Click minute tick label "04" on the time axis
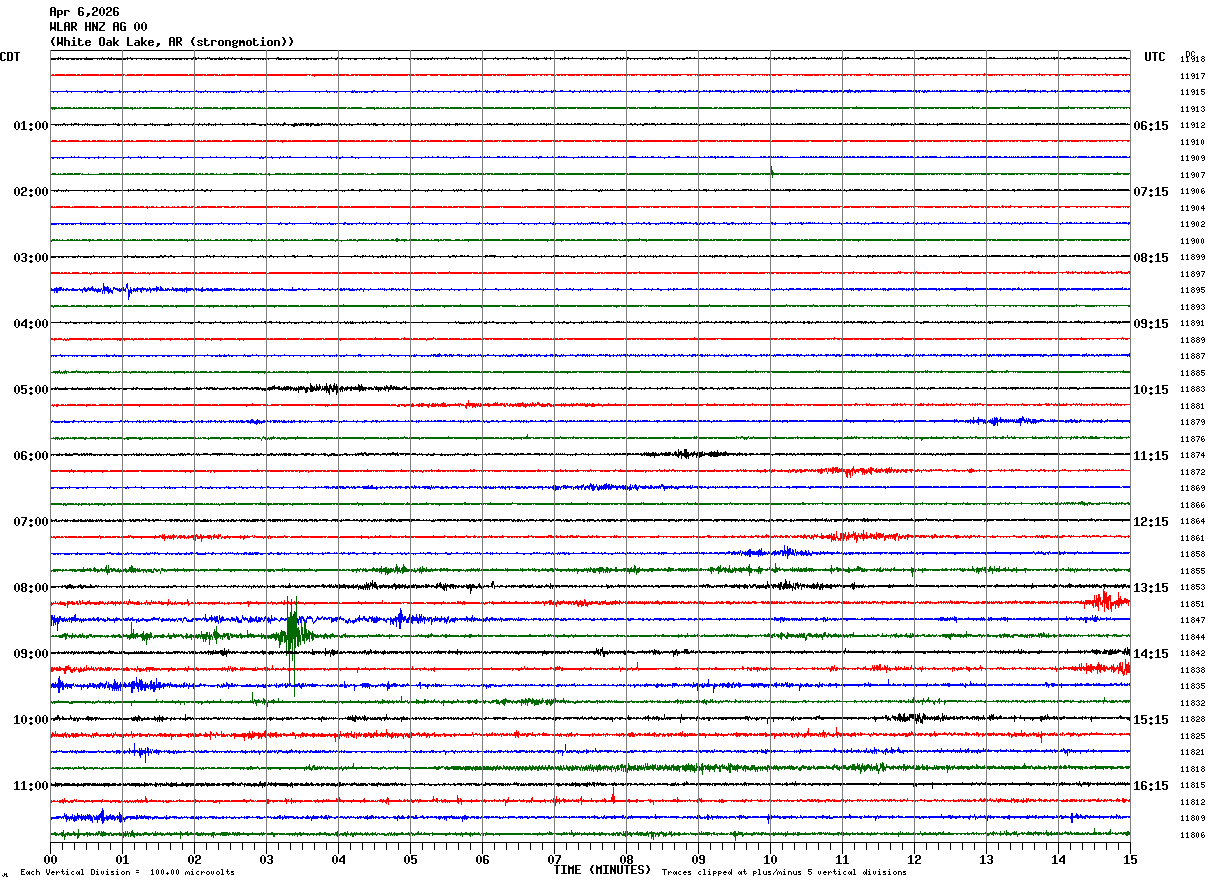The height and width of the screenshot is (886, 1210). pyautogui.click(x=338, y=860)
